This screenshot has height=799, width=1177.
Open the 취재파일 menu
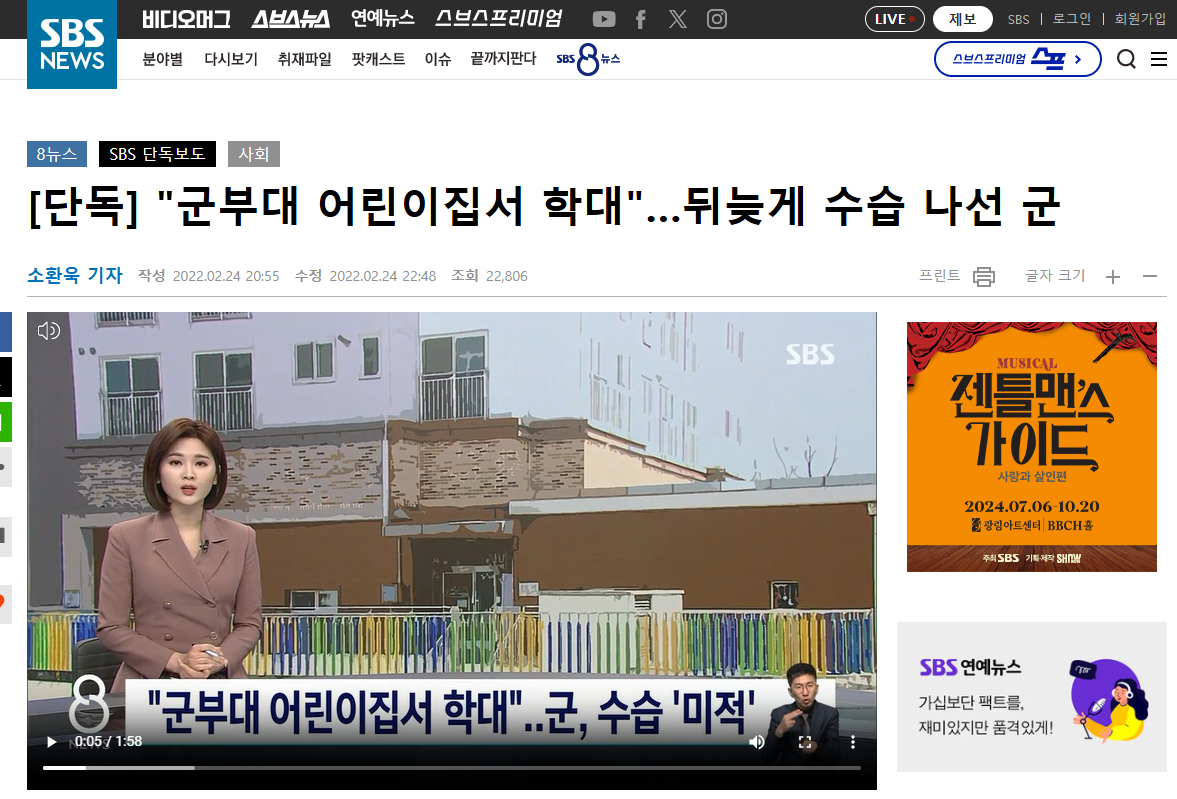[305, 59]
